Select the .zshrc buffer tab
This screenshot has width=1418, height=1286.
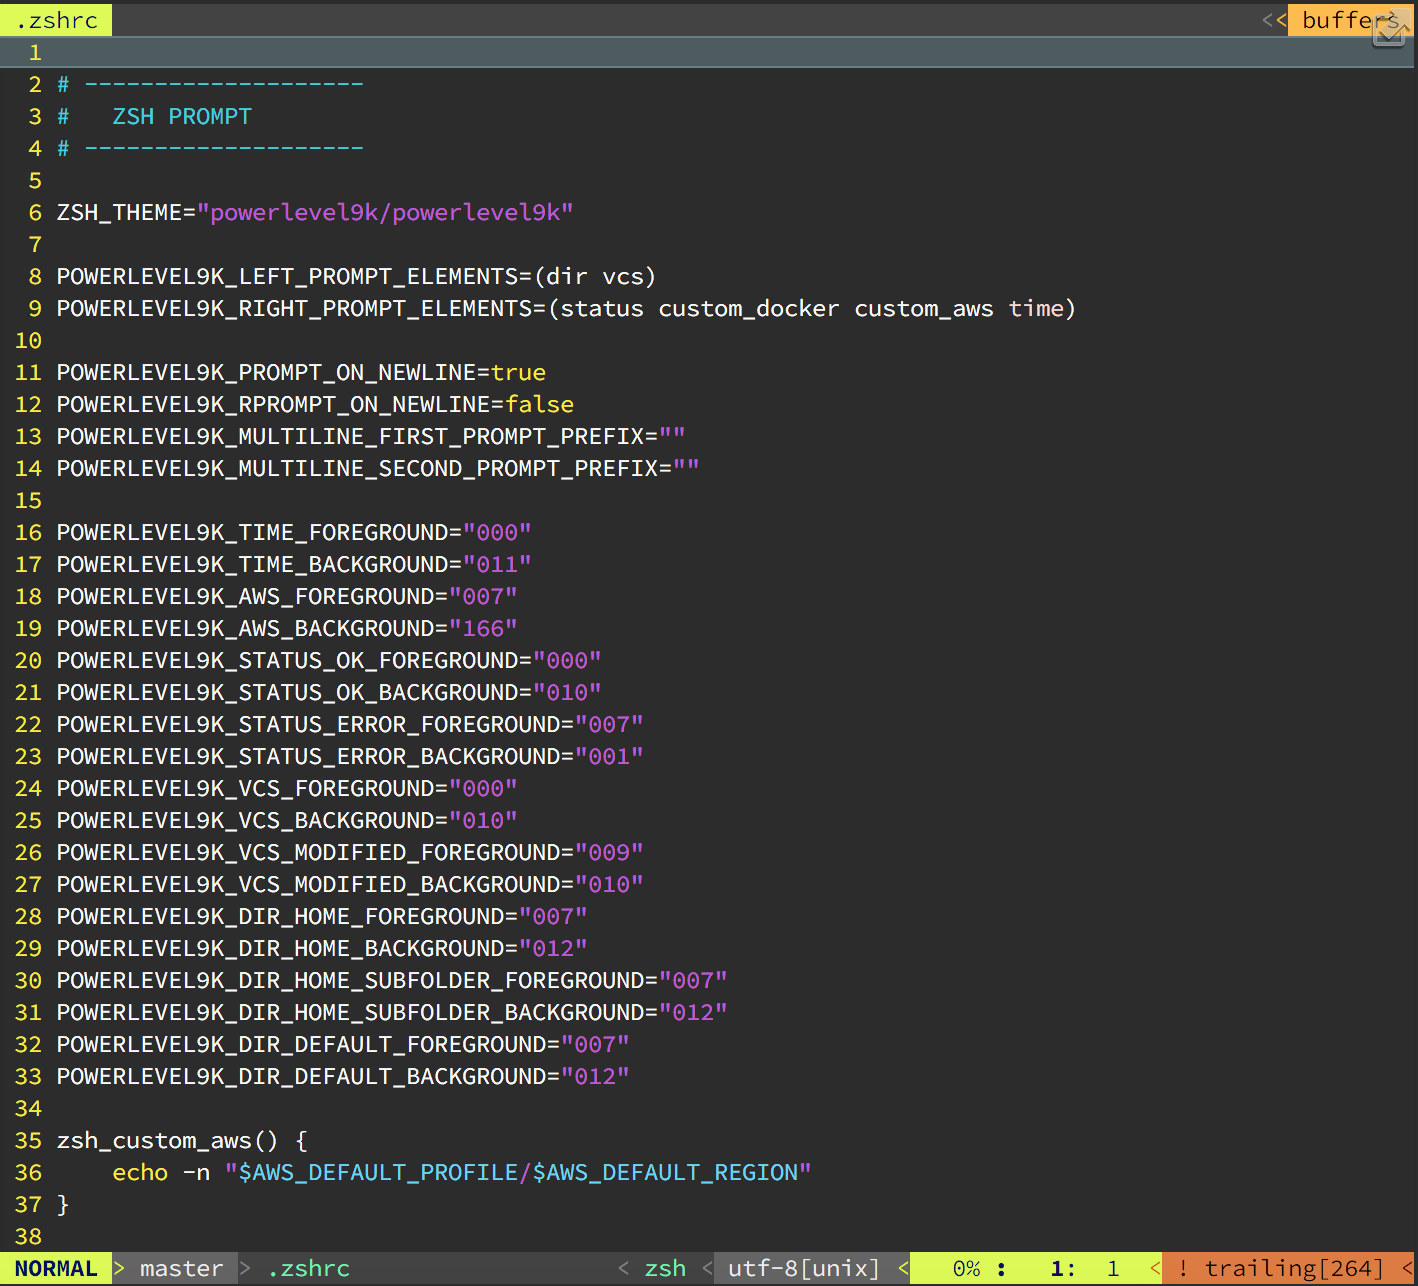56,20
